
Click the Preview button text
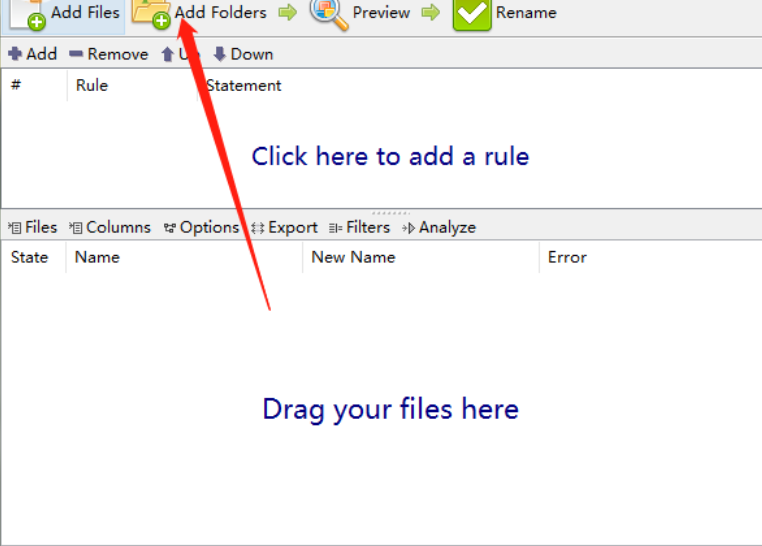click(x=381, y=13)
